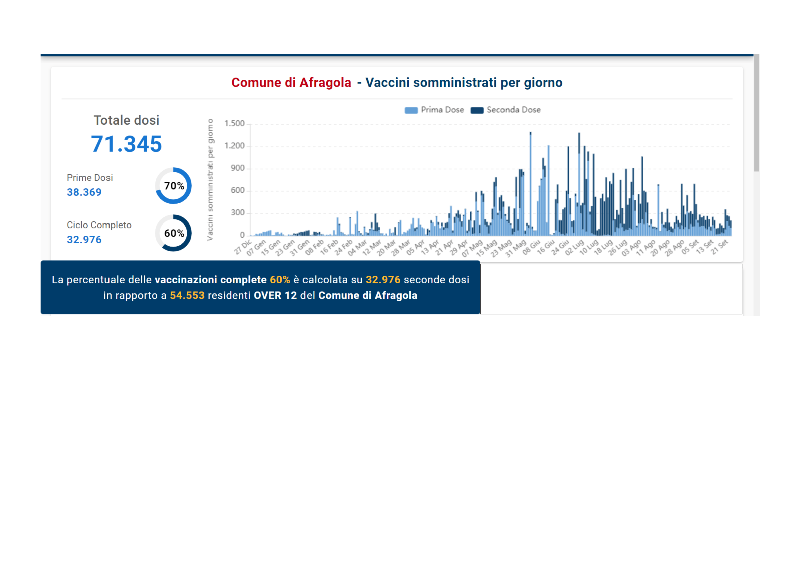Click 'Vaccini somministrati per giorno' title text
This screenshot has height=566, width=800.
(464, 83)
